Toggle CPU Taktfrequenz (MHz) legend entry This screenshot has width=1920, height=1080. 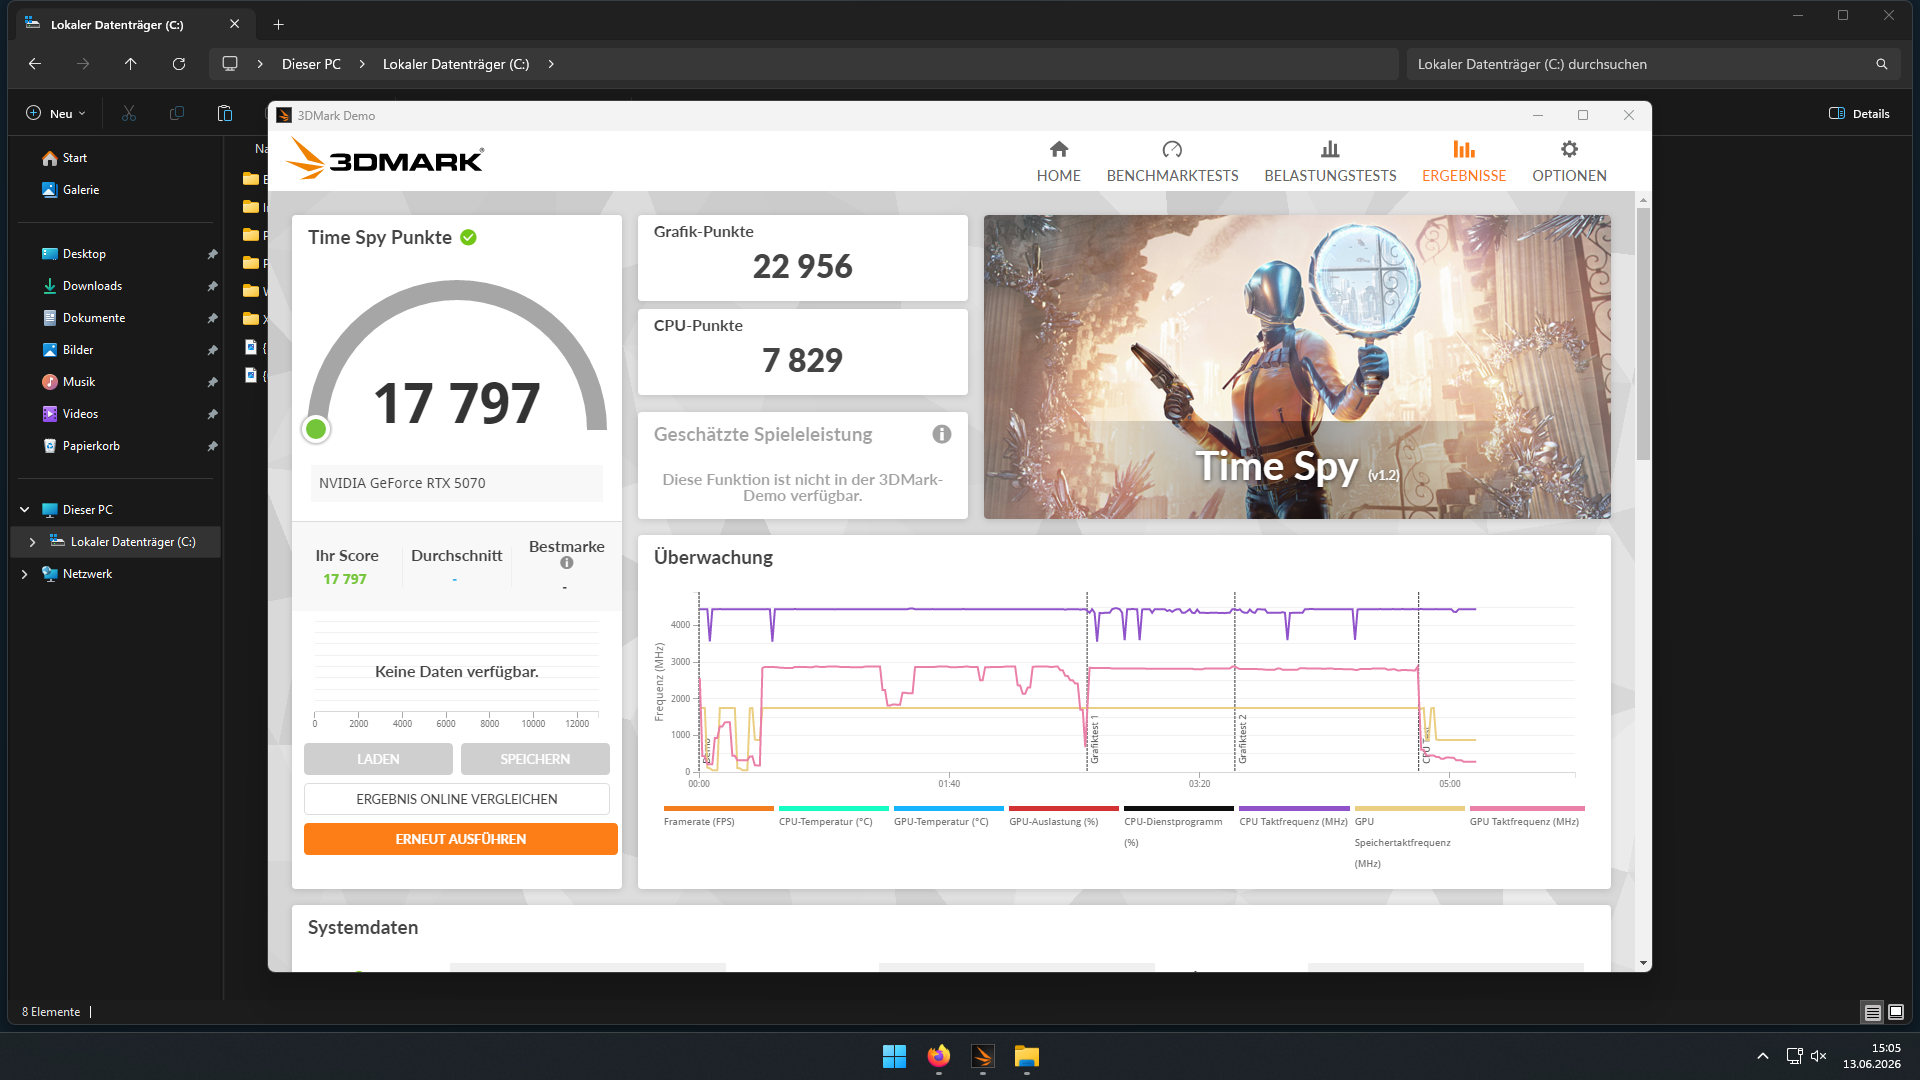pyautogui.click(x=1294, y=816)
